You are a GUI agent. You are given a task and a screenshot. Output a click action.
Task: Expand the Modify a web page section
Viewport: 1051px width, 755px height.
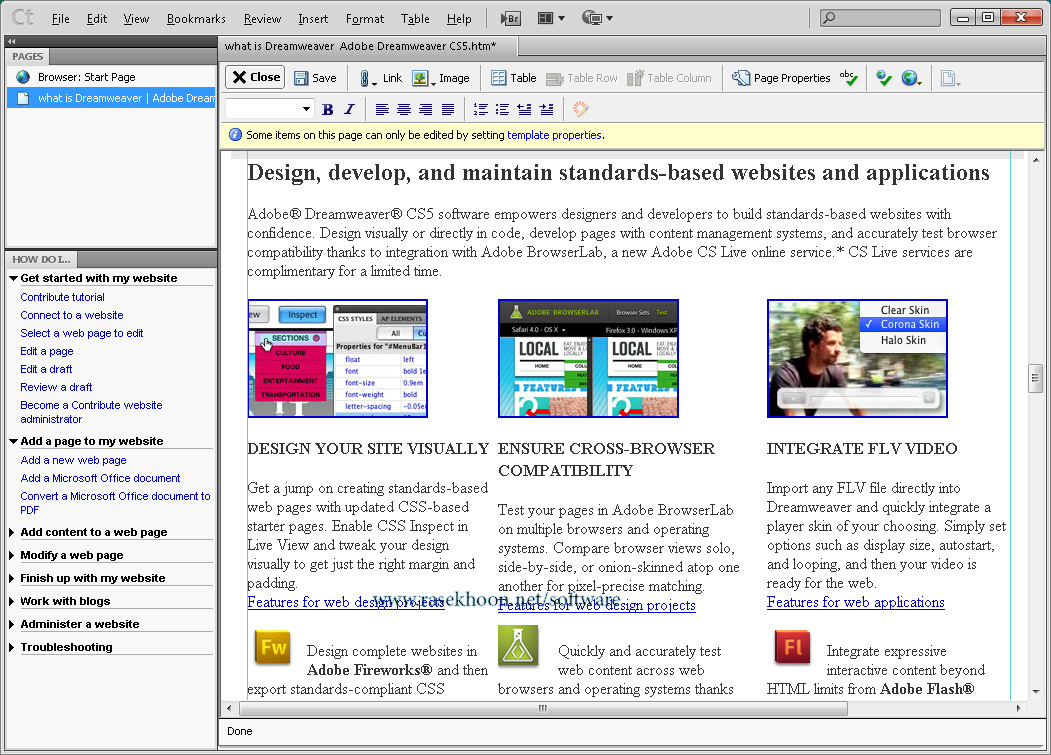pos(71,555)
